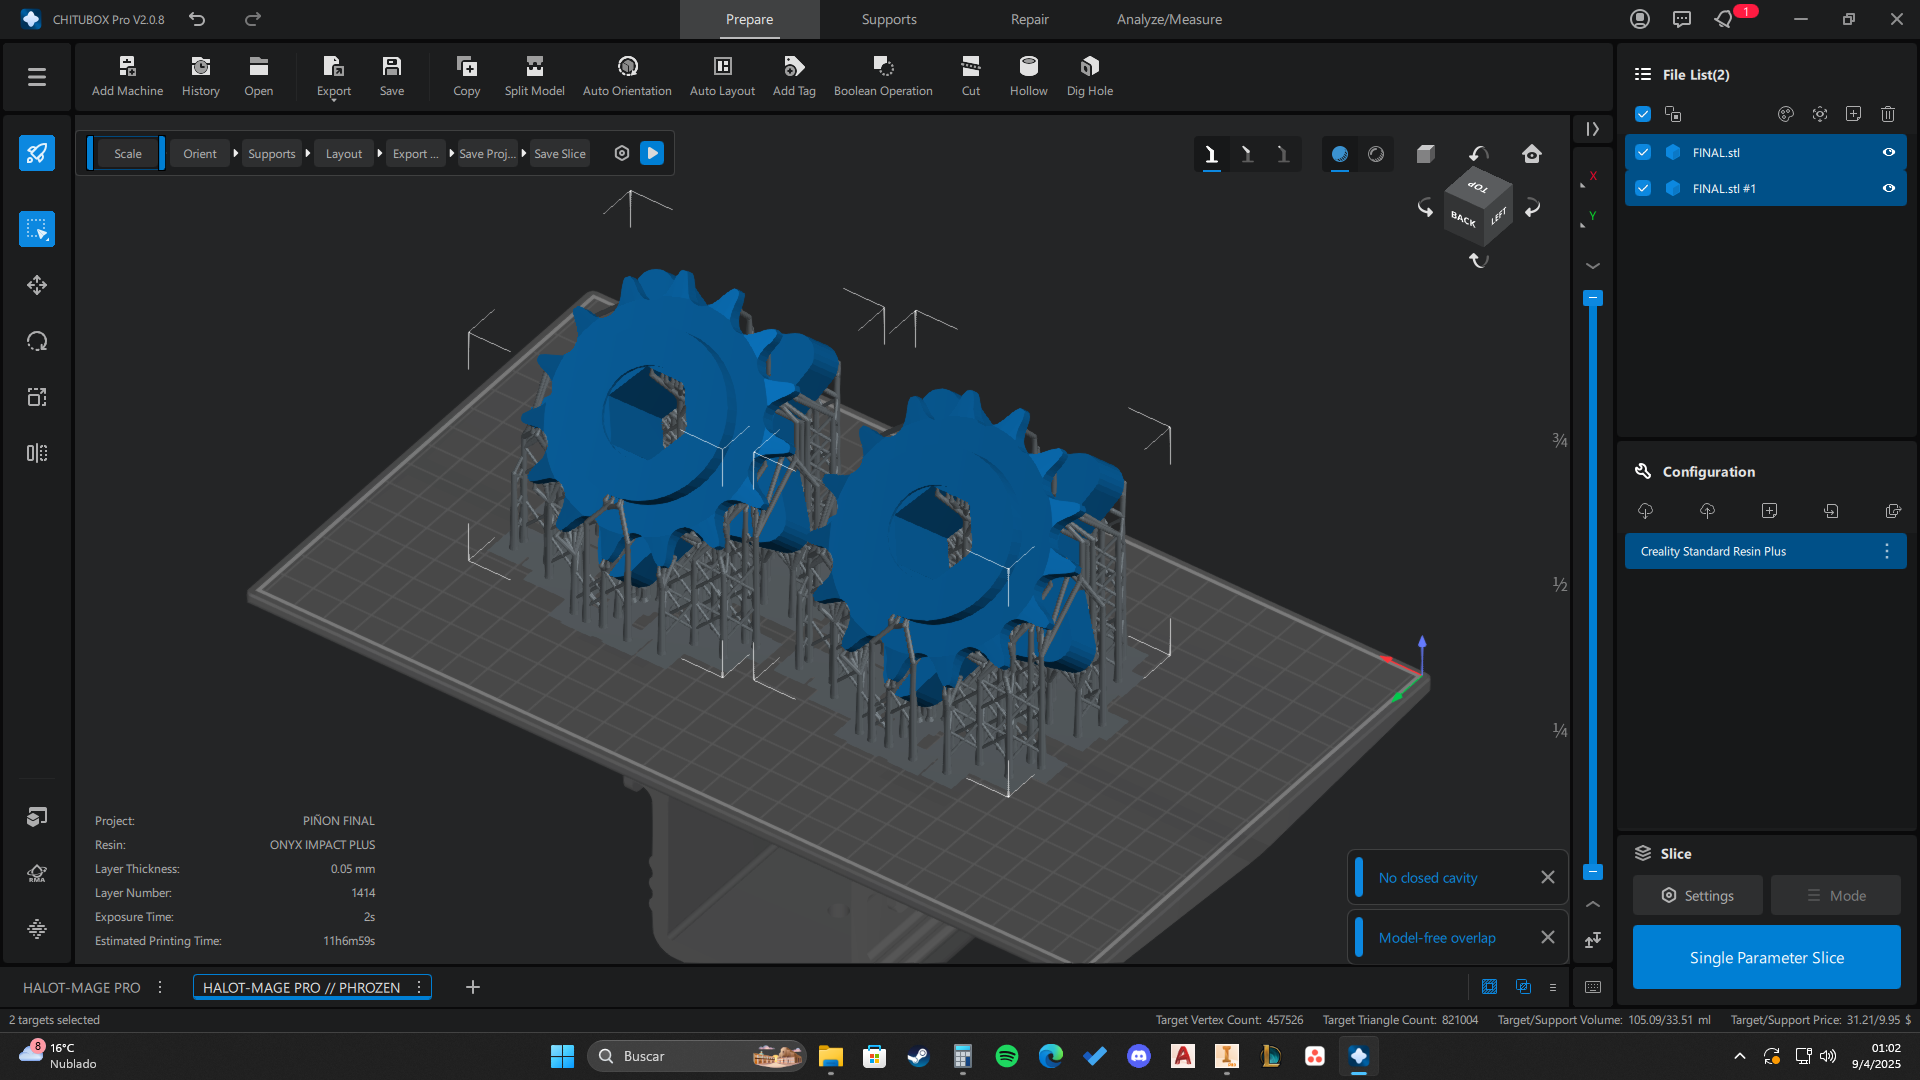1920x1080 pixels.
Task: Uncheck the FINAL.stl checkbox
Action: click(1643, 152)
